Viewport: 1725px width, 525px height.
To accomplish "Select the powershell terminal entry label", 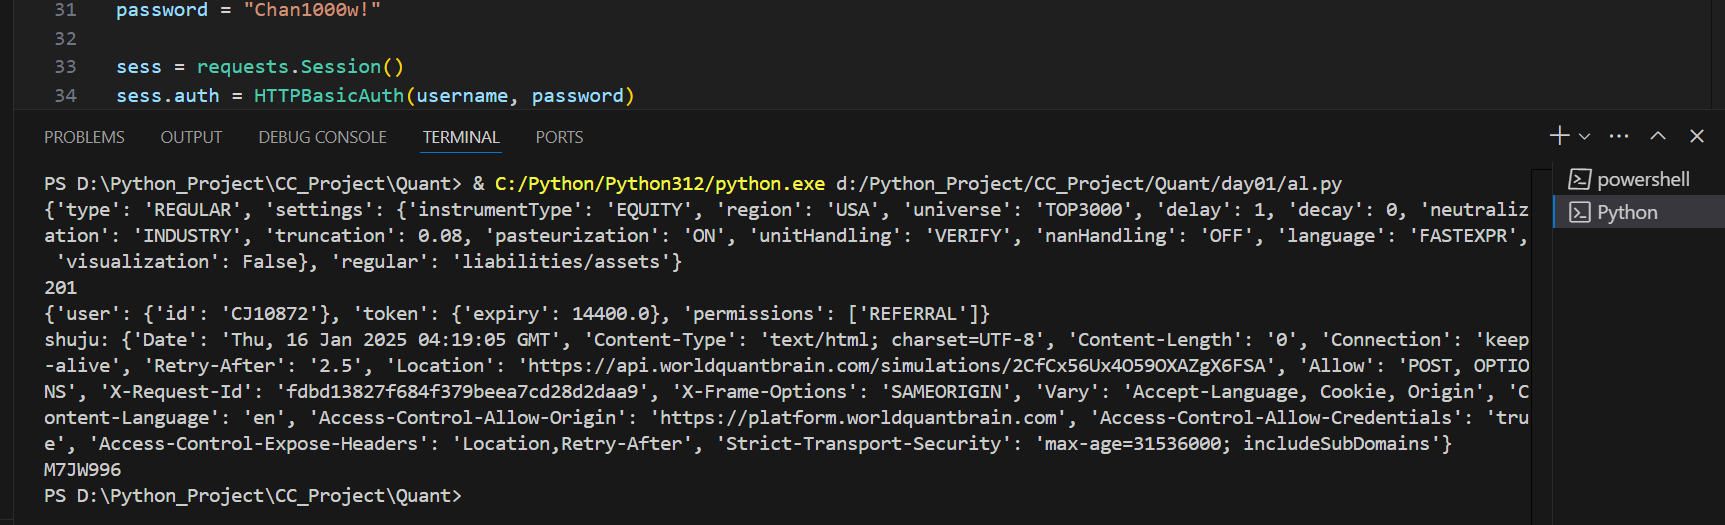I will point(1643,180).
